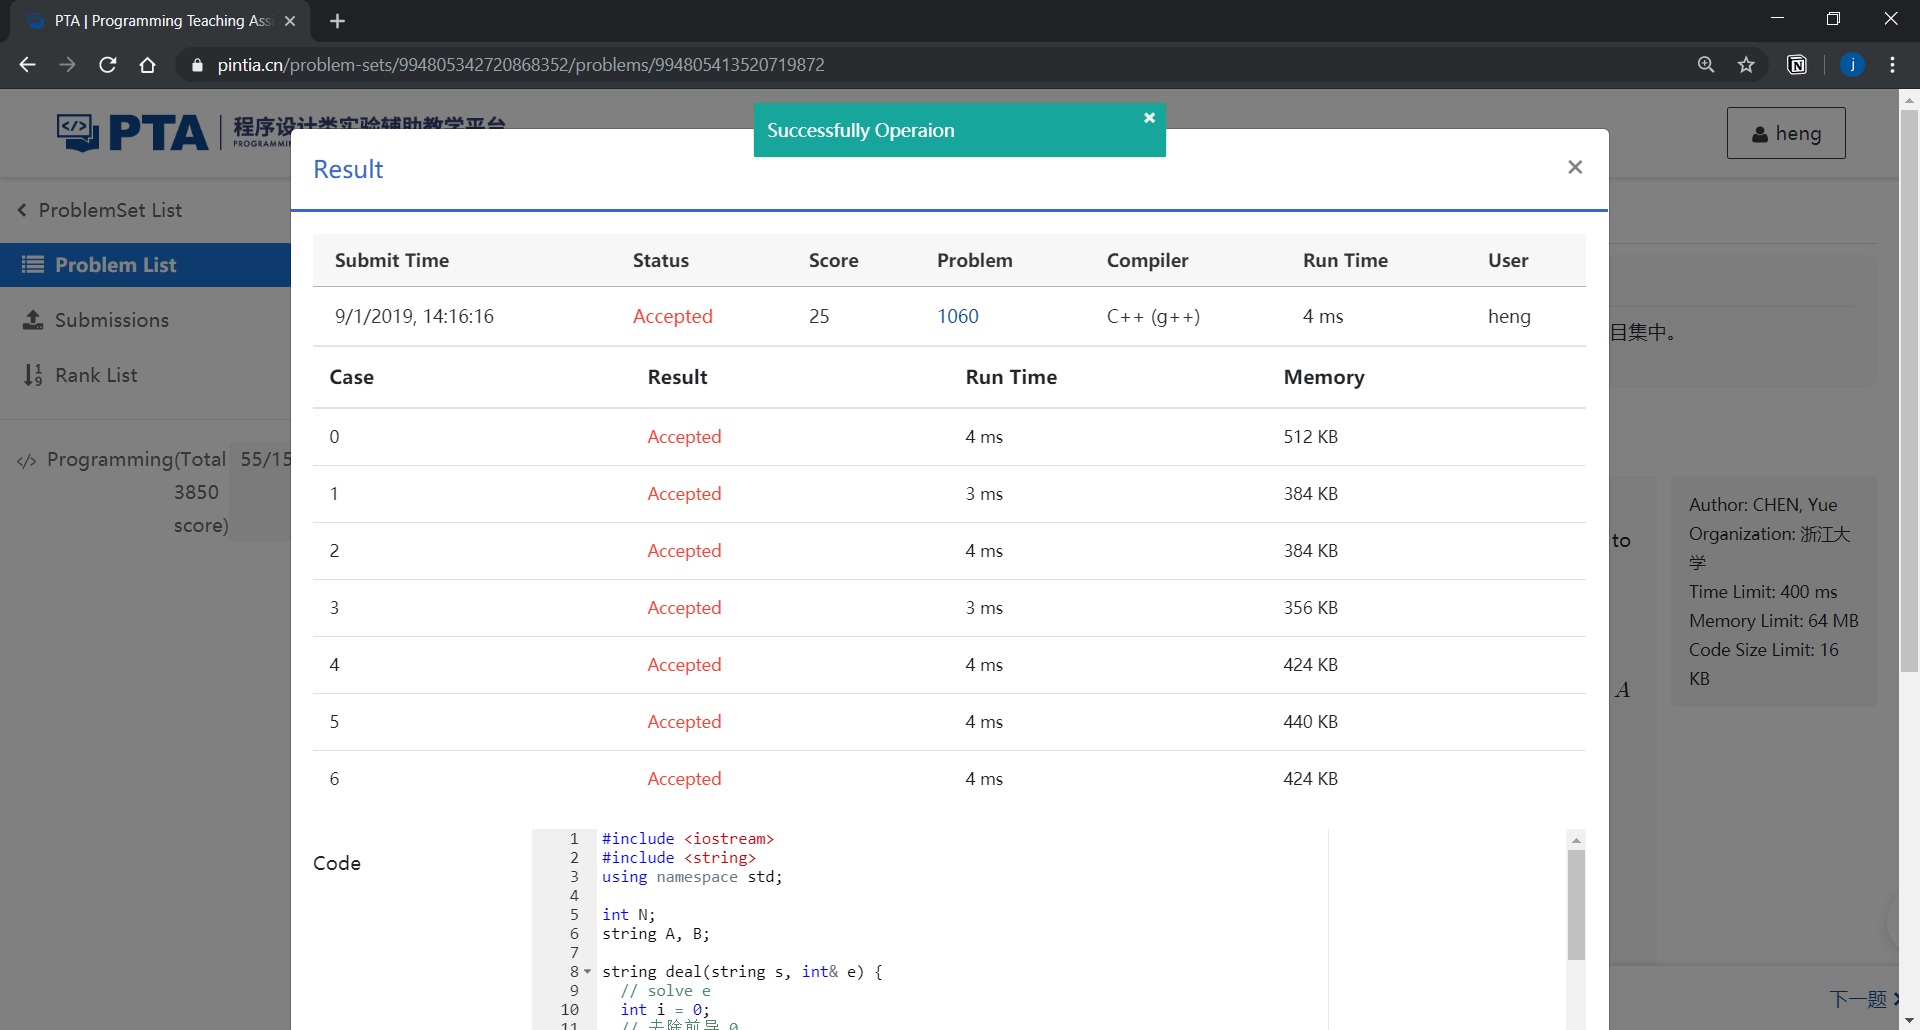
Task: Click the user name heng in results row
Action: pos(1509,316)
